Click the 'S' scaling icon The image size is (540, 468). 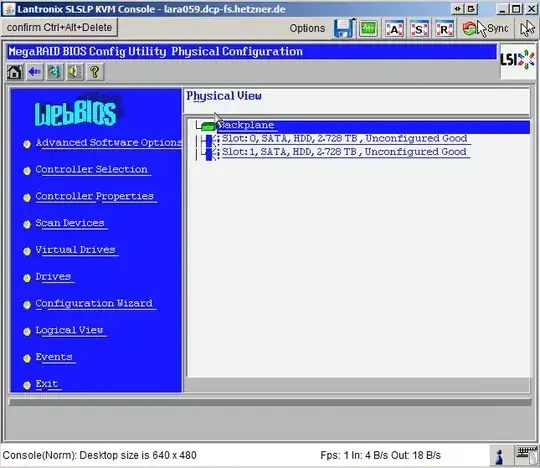[x=419, y=29]
